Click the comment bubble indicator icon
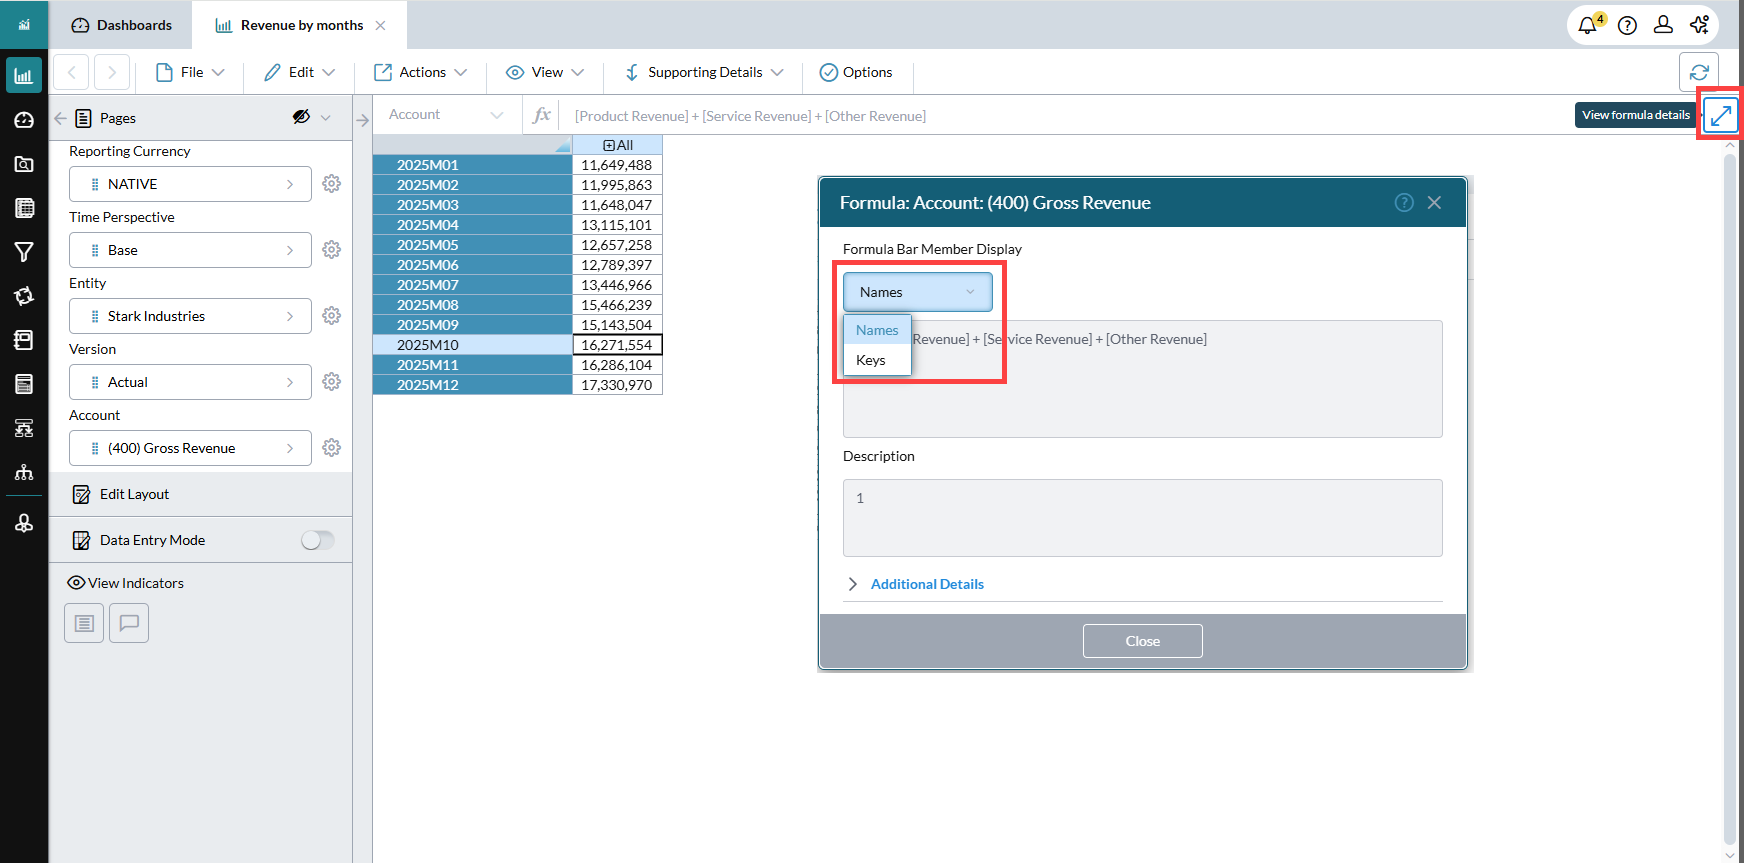The width and height of the screenshot is (1744, 863). 129,623
